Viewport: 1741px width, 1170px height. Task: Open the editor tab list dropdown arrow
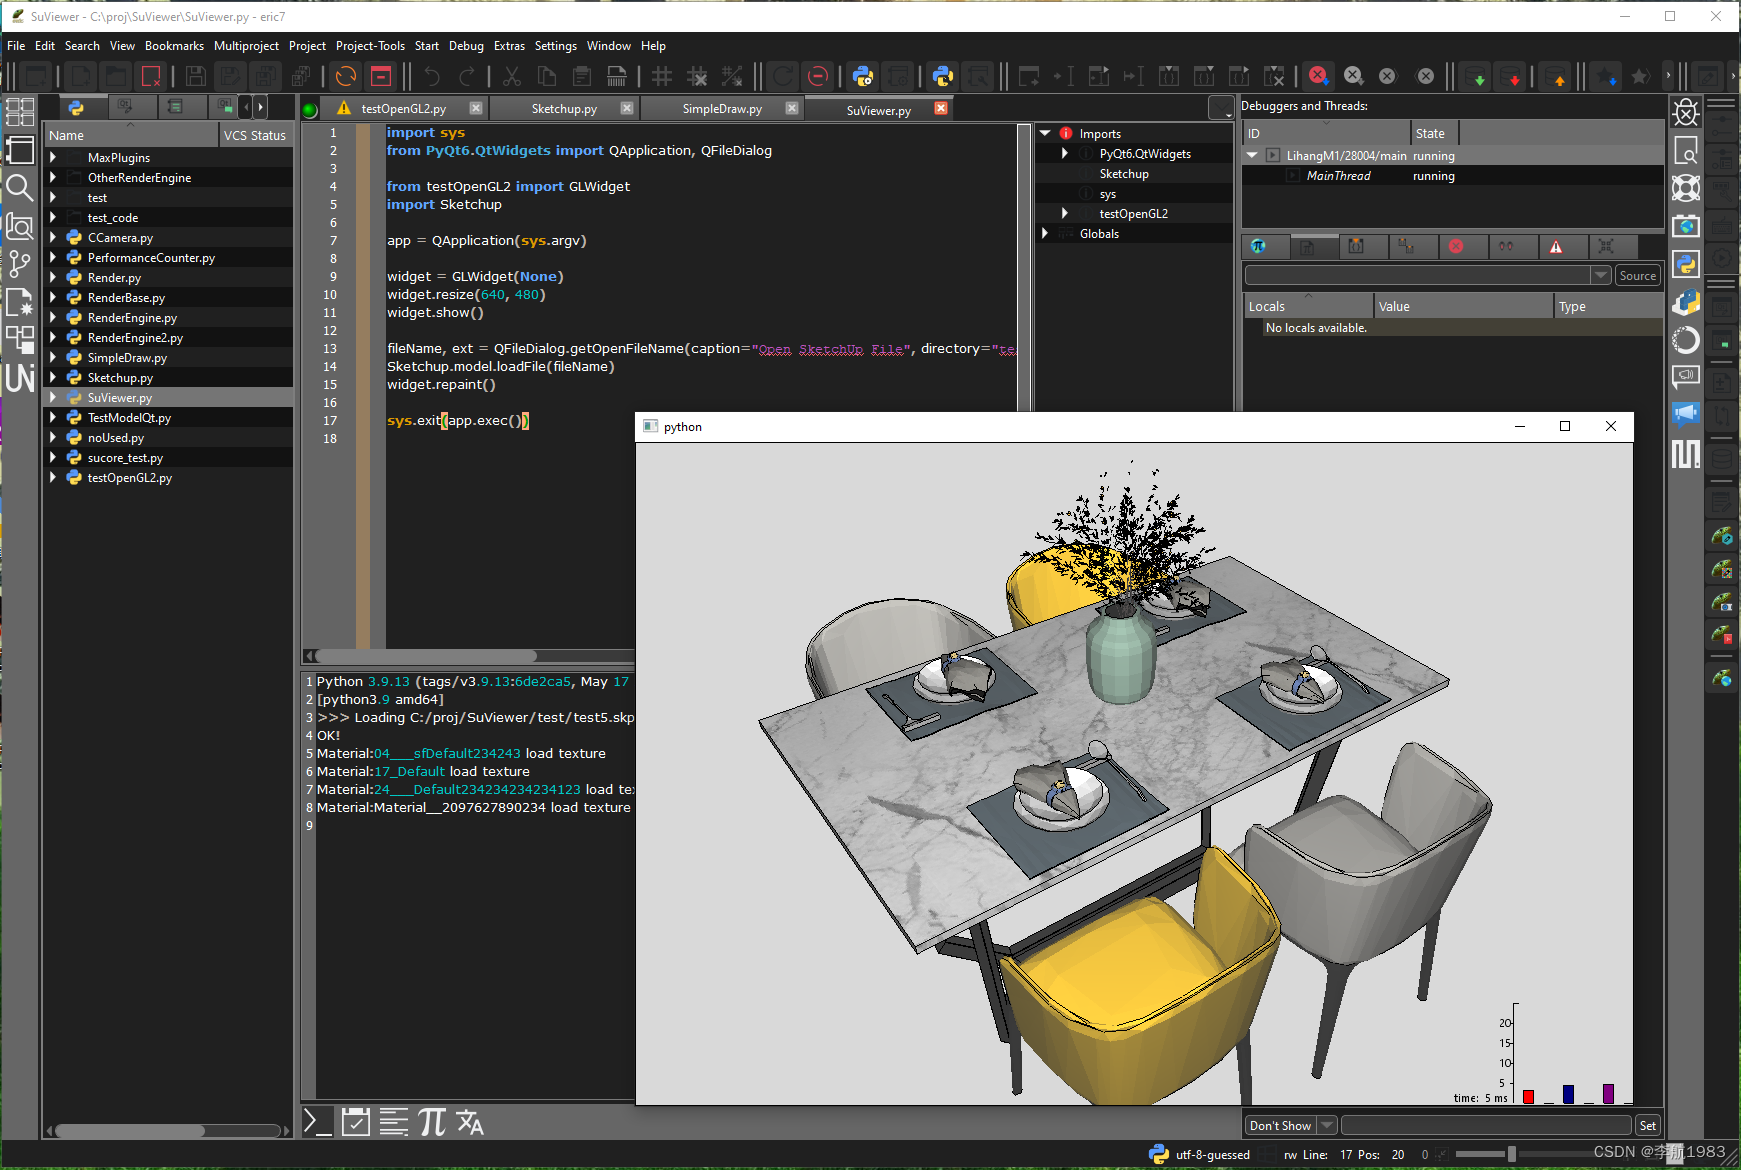(1221, 109)
